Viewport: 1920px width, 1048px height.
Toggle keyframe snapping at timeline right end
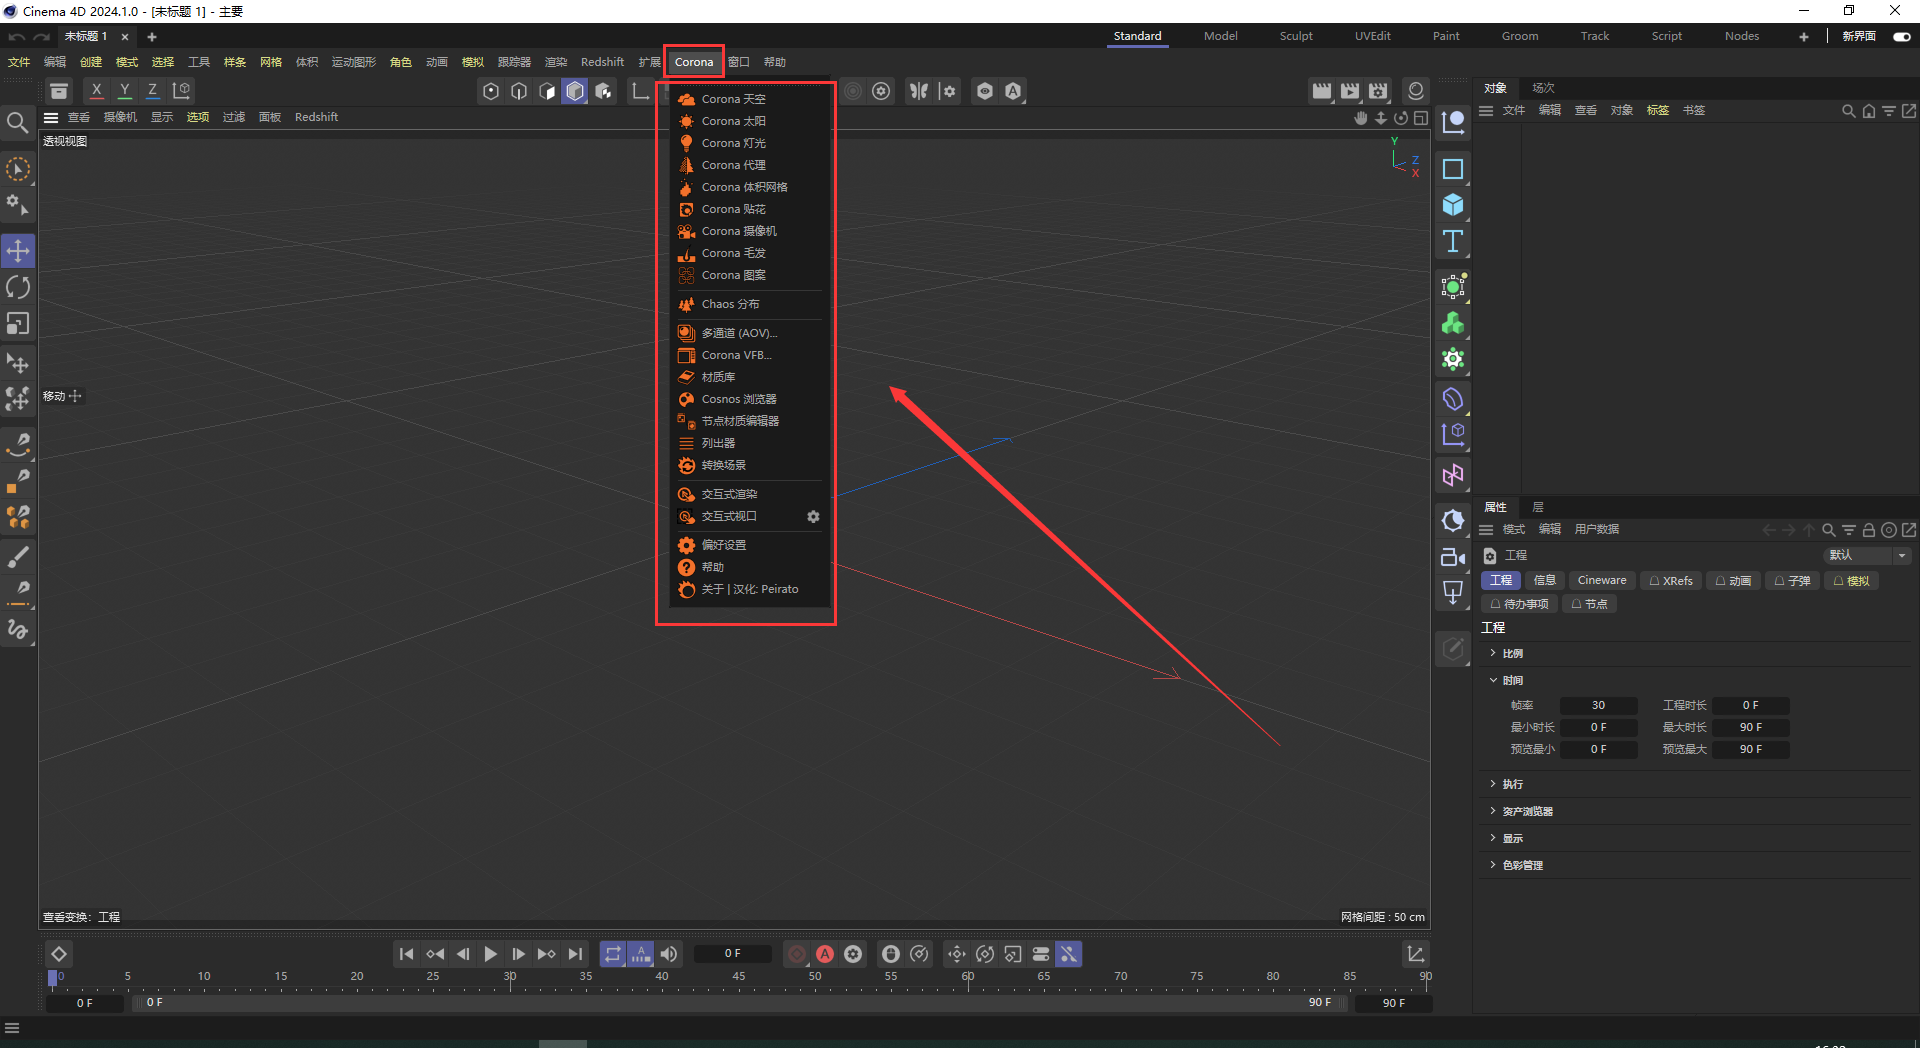(1068, 954)
